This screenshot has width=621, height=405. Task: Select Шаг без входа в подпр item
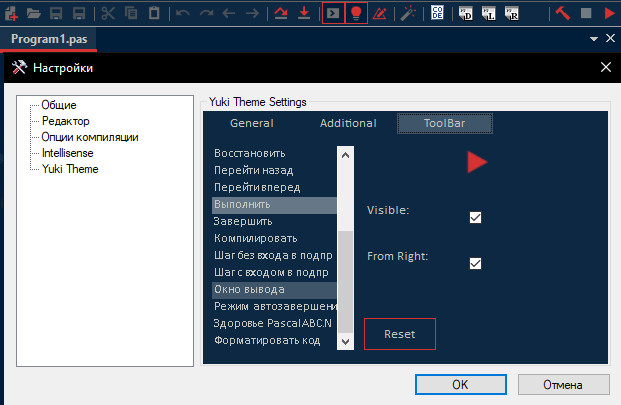pyautogui.click(x=274, y=255)
